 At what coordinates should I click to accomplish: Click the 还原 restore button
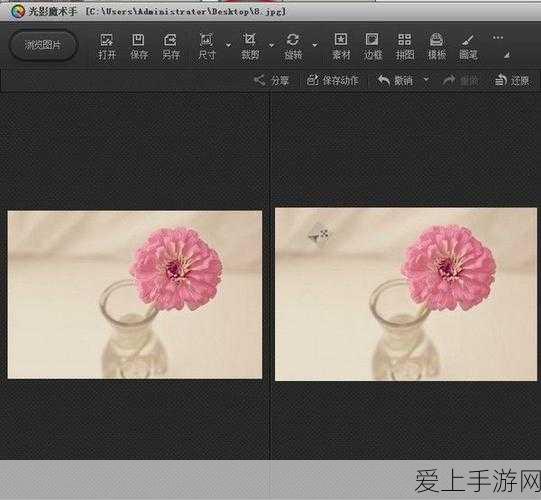(512, 81)
